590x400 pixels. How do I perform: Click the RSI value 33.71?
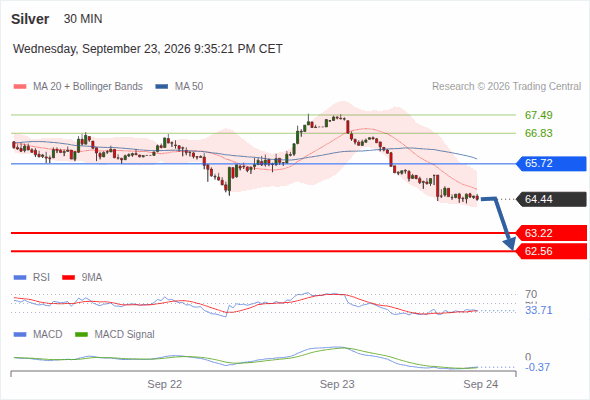pyautogui.click(x=538, y=310)
